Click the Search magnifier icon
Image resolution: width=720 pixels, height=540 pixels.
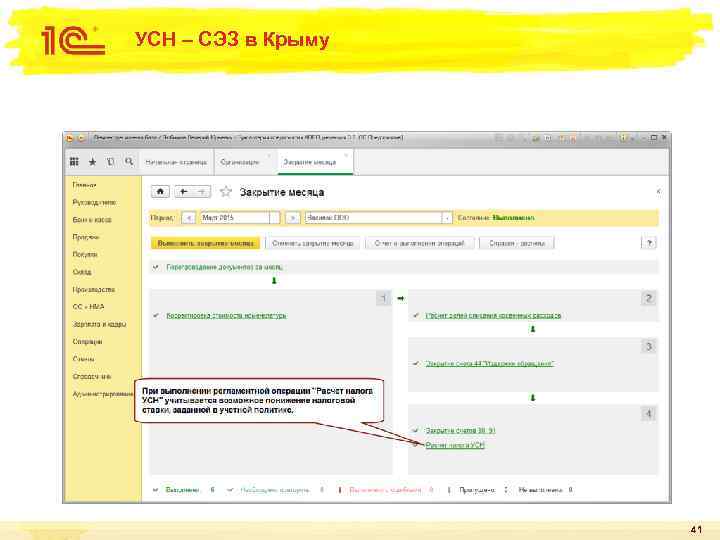point(129,162)
